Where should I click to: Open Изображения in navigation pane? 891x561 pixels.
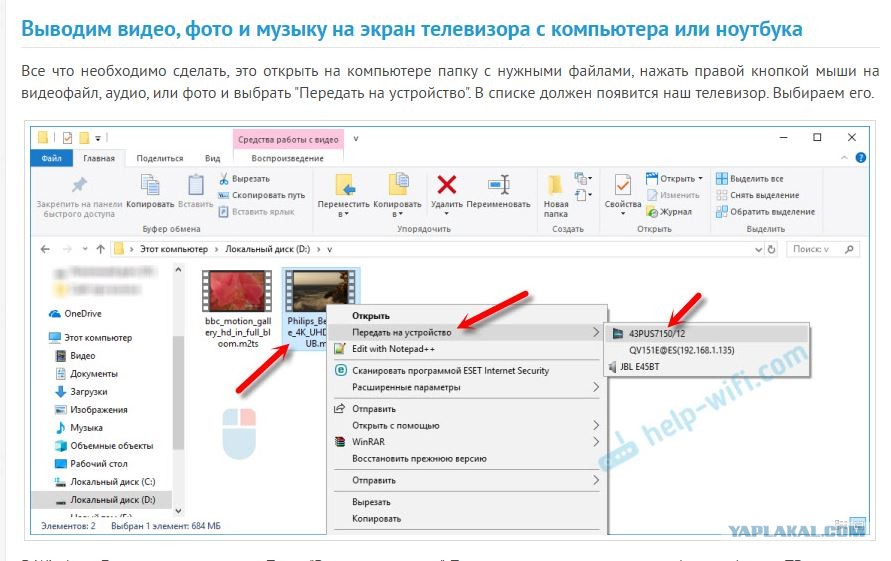91,410
